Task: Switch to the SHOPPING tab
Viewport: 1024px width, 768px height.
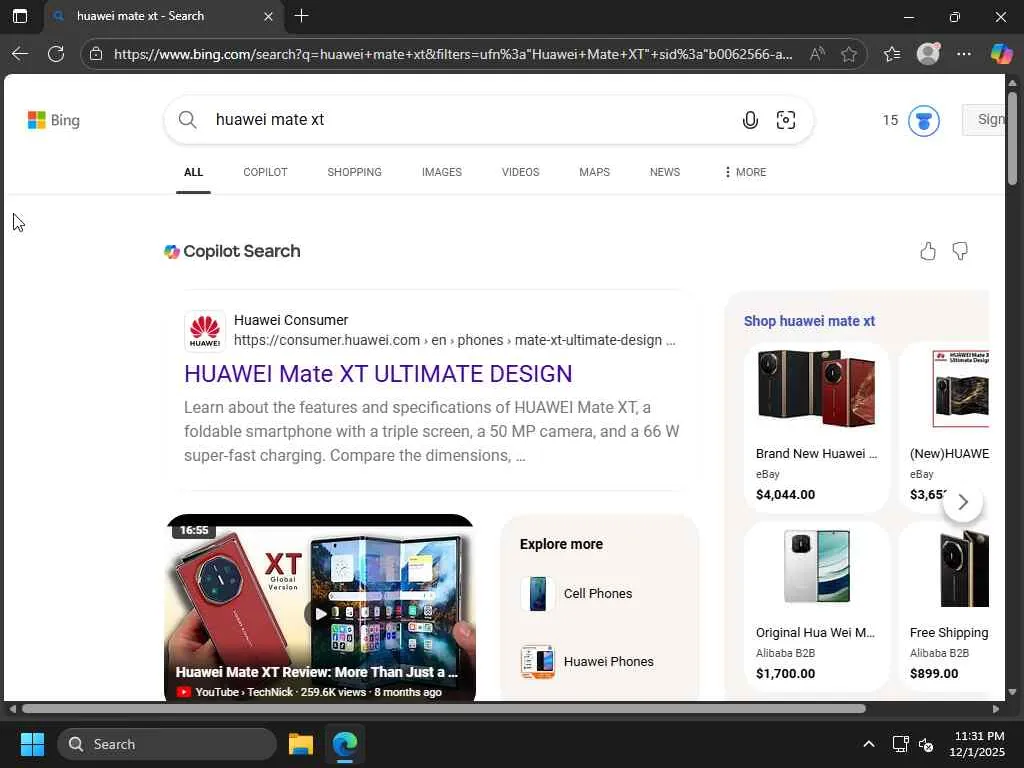Action: pos(355,172)
